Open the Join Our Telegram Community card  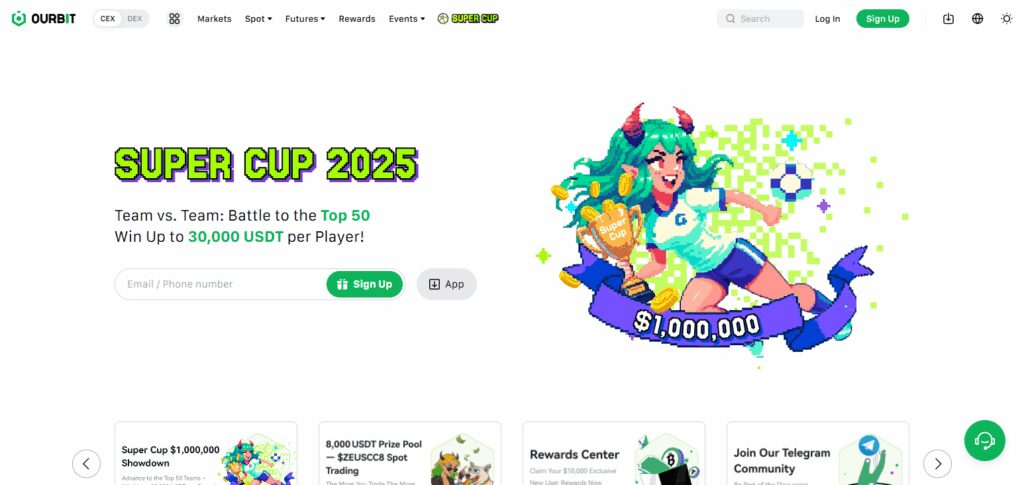(x=818, y=453)
